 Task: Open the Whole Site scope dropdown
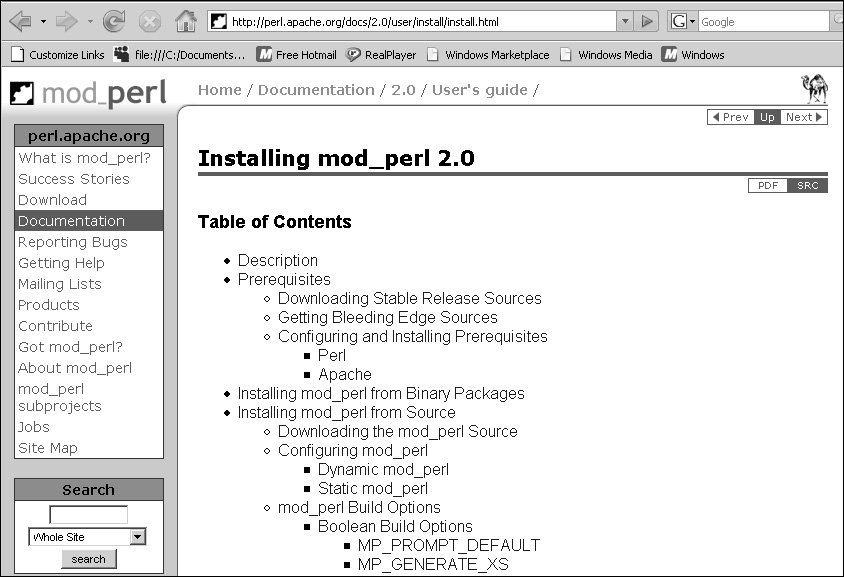(x=88, y=537)
